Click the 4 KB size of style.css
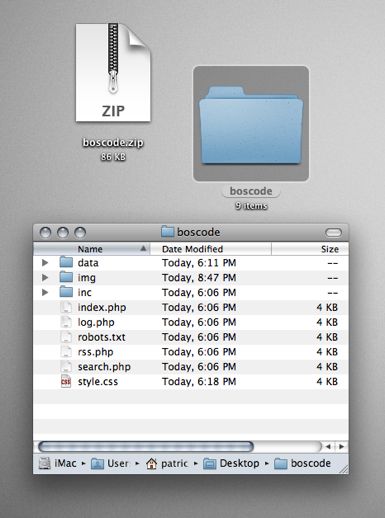 (x=327, y=382)
